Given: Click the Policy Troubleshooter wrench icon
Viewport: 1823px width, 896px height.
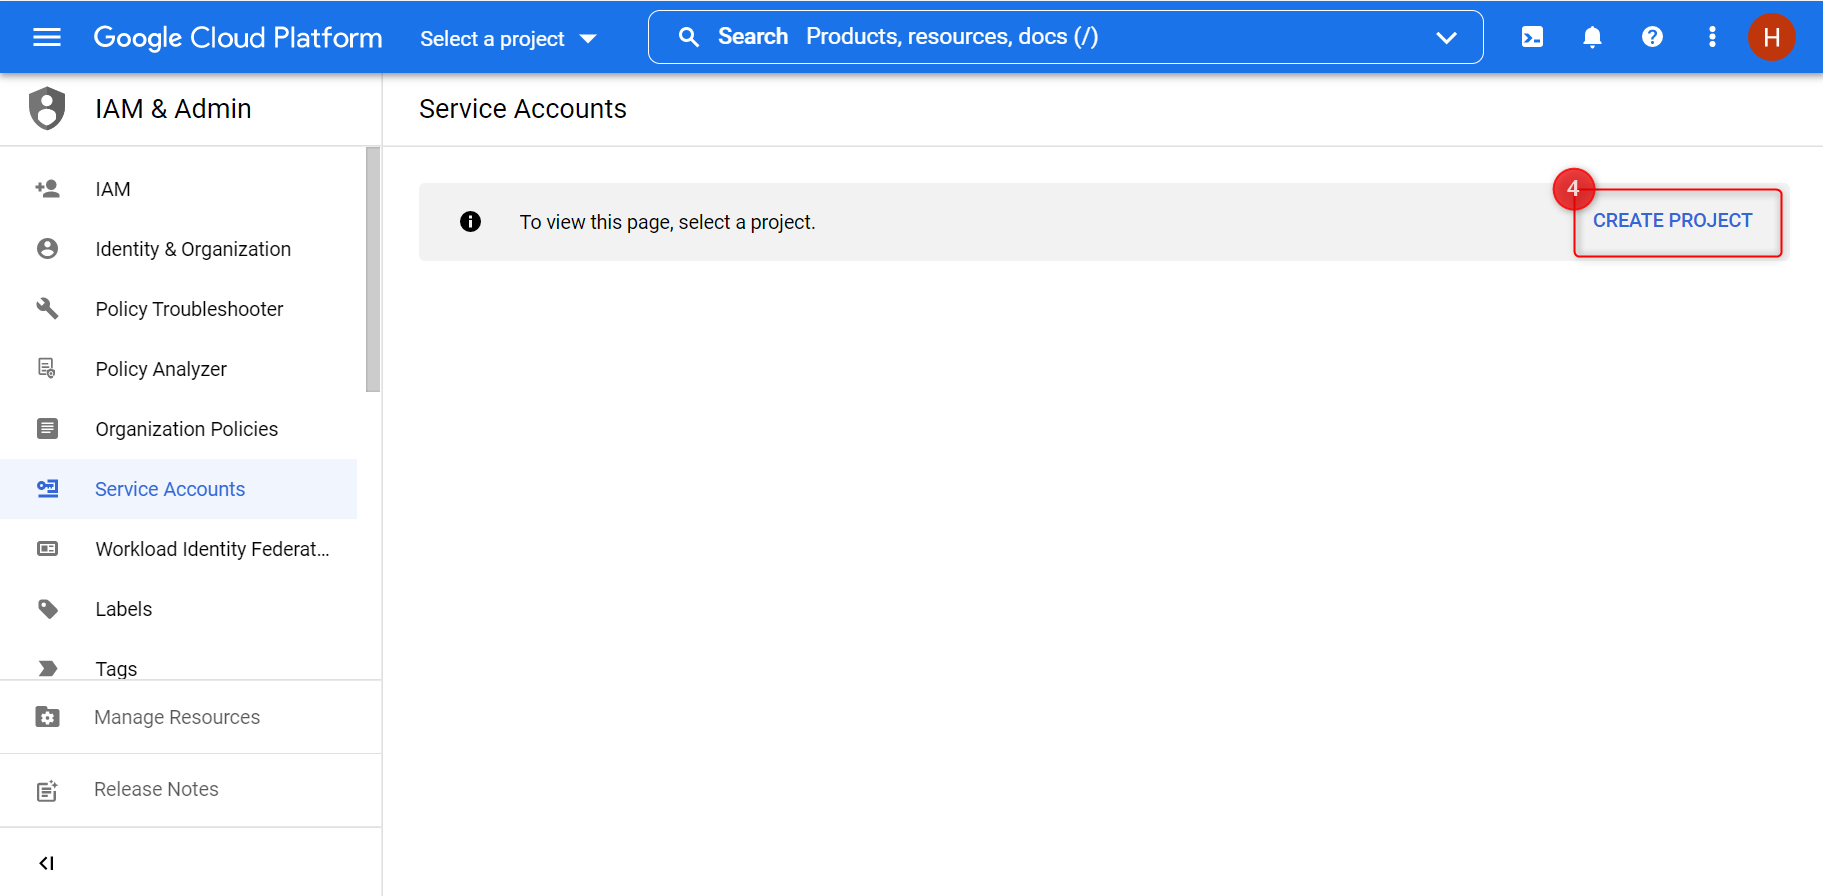Looking at the screenshot, I should pyautogui.click(x=47, y=308).
